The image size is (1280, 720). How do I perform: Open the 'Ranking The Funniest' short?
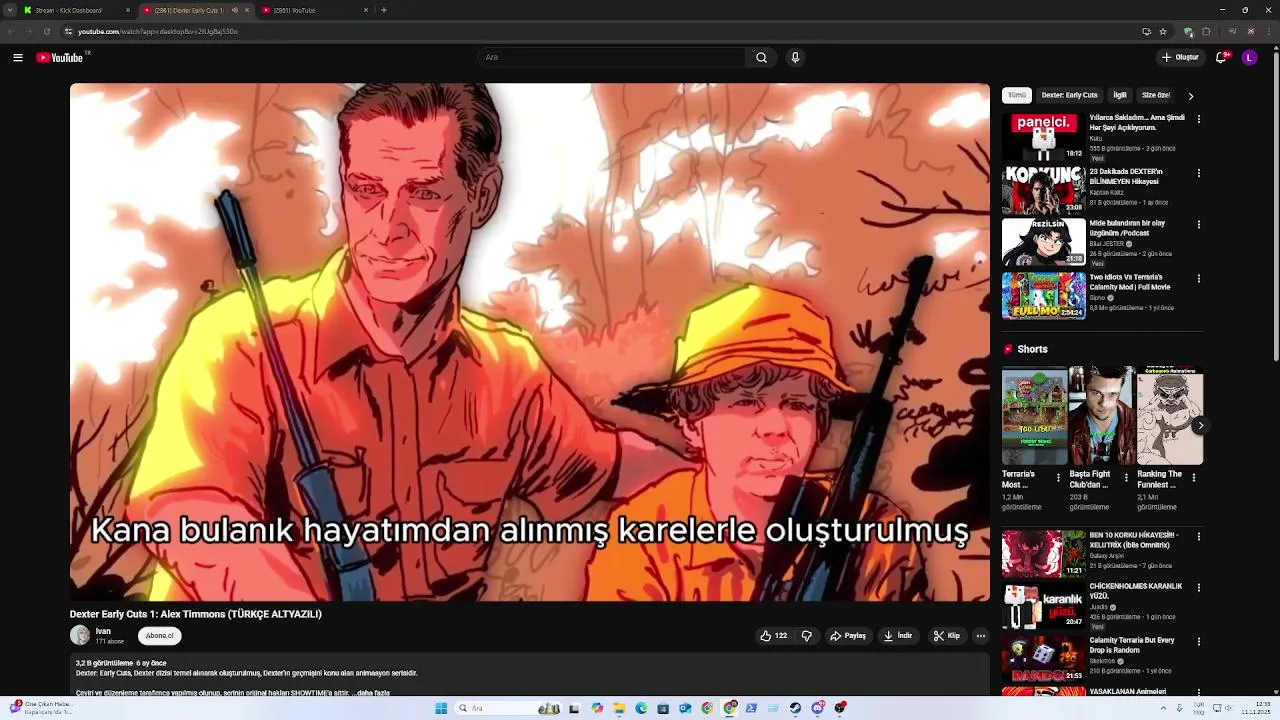tap(1170, 415)
